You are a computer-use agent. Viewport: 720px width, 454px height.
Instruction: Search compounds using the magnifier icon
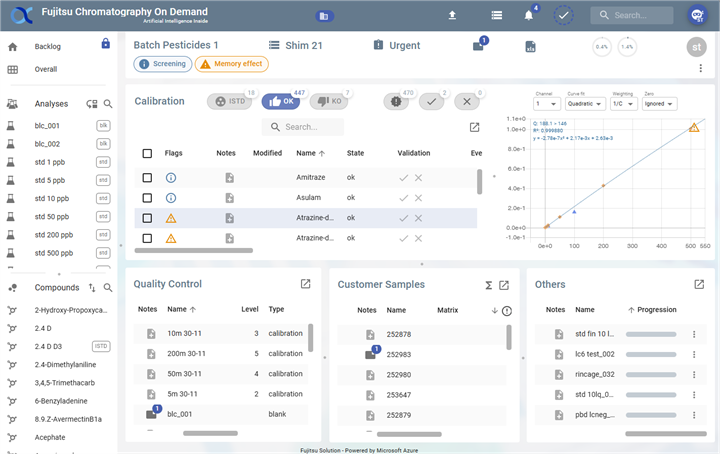108,288
